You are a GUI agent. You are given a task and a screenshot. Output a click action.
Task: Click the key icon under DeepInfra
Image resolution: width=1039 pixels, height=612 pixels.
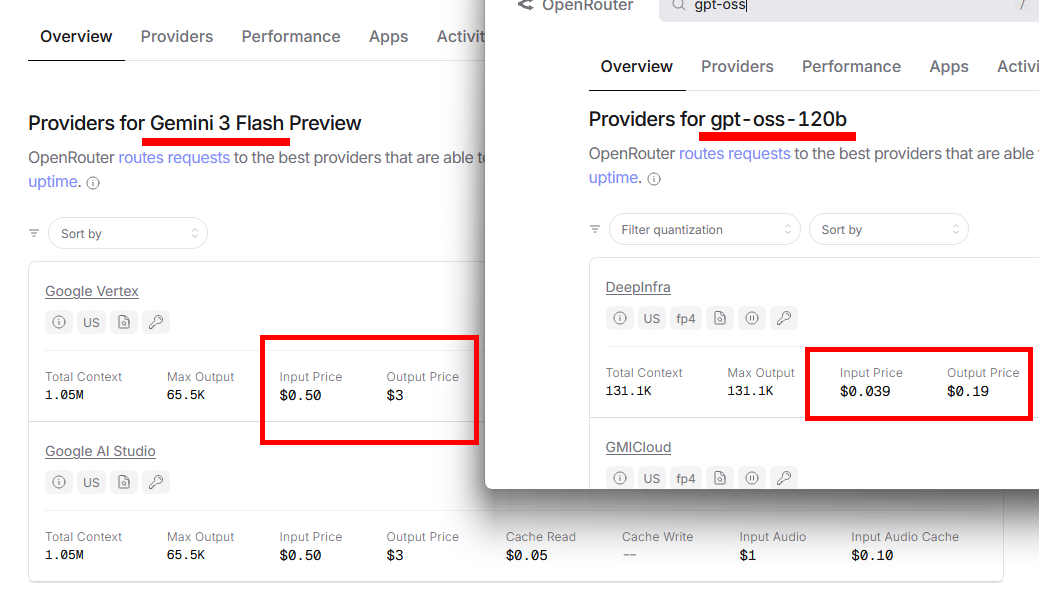click(x=784, y=318)
